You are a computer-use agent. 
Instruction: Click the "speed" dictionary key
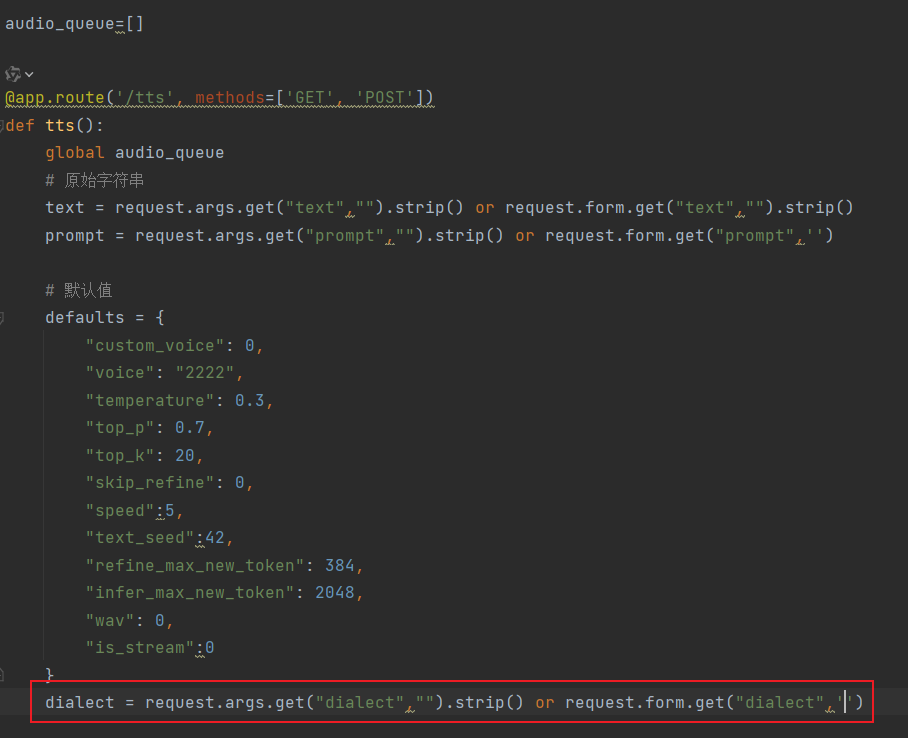[120, 510]
